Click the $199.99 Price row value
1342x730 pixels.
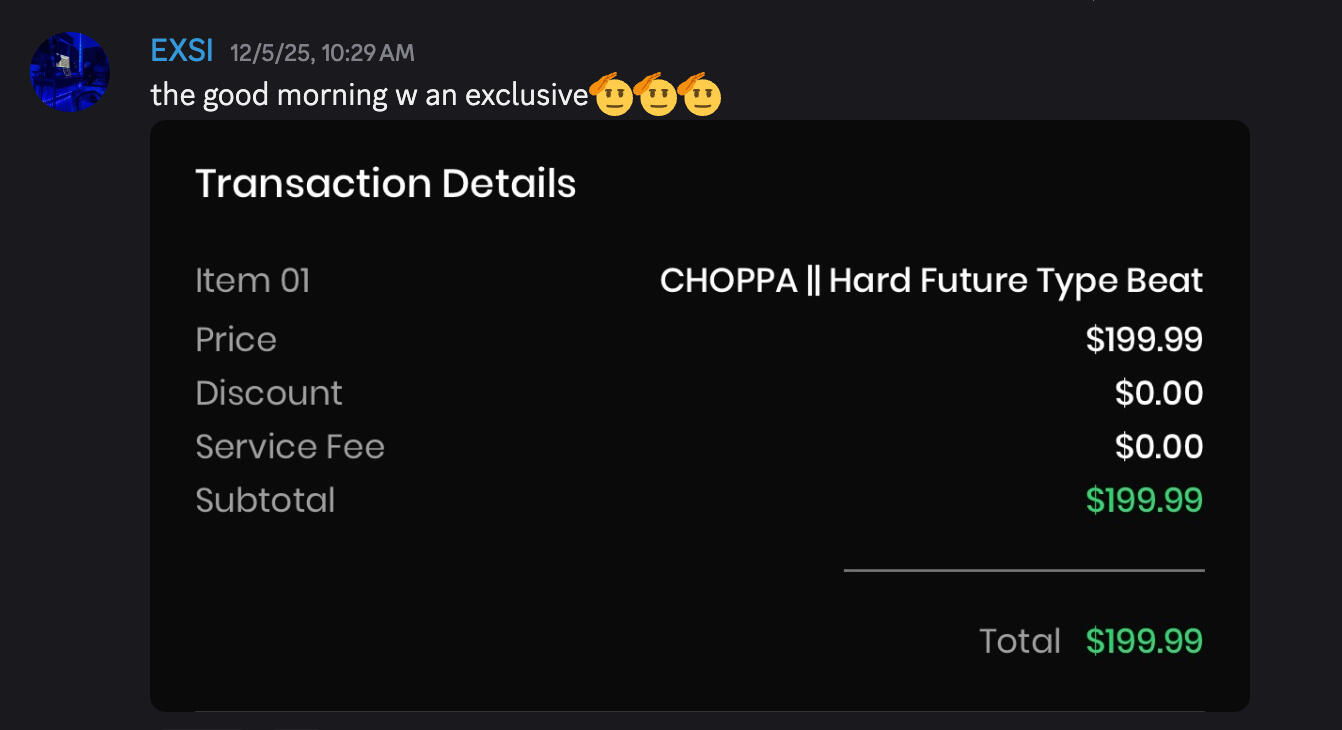1144,340
